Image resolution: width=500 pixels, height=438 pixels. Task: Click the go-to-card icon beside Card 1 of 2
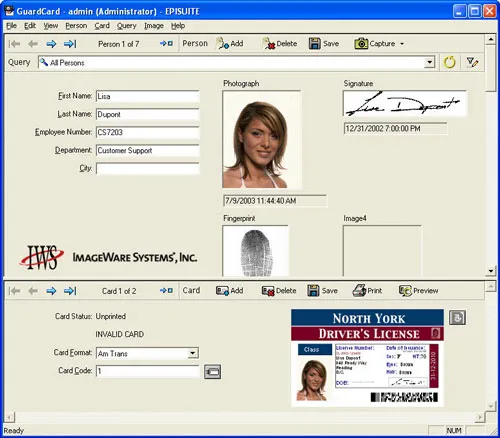pyautogui.click(x=166, y=291)
